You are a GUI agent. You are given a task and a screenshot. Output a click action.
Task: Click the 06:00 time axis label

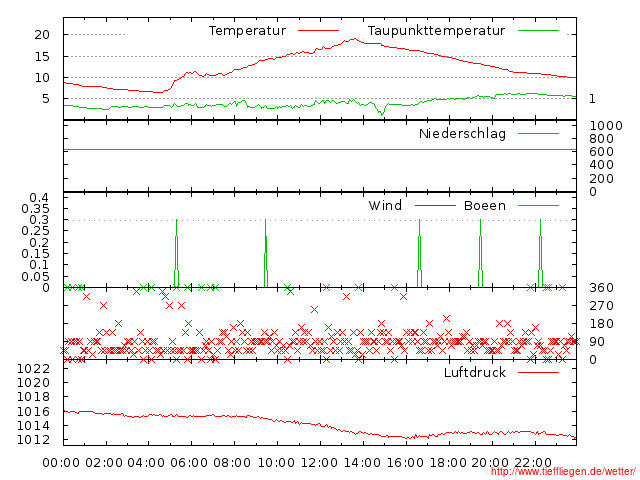189,463
